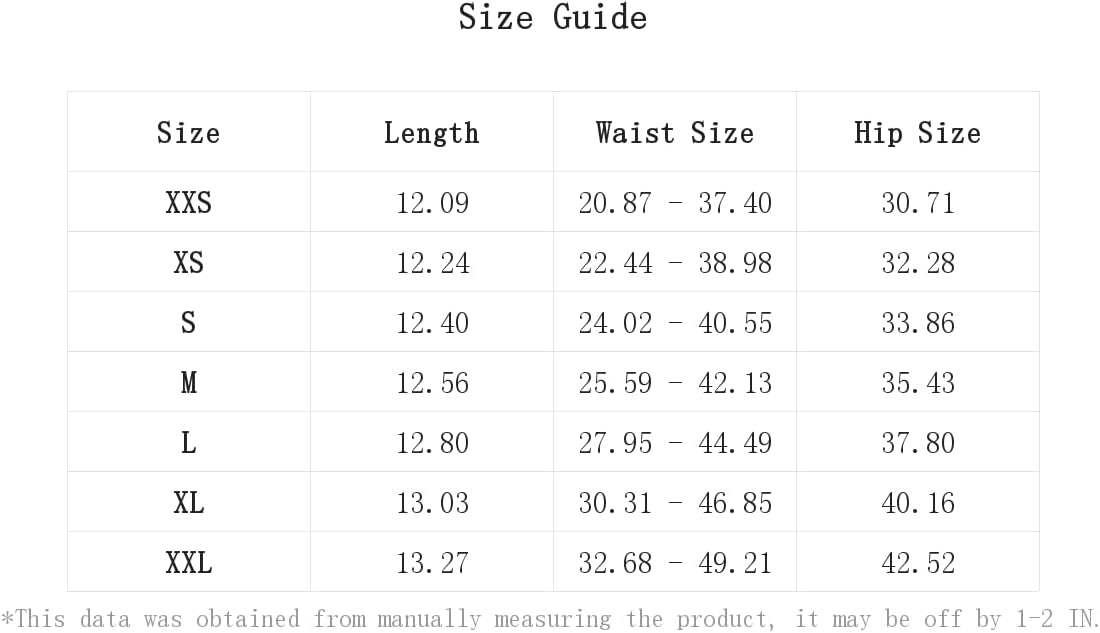Click waist range 32.68 - 49.21
The image size is (1100, 633).
coord(675,563)
